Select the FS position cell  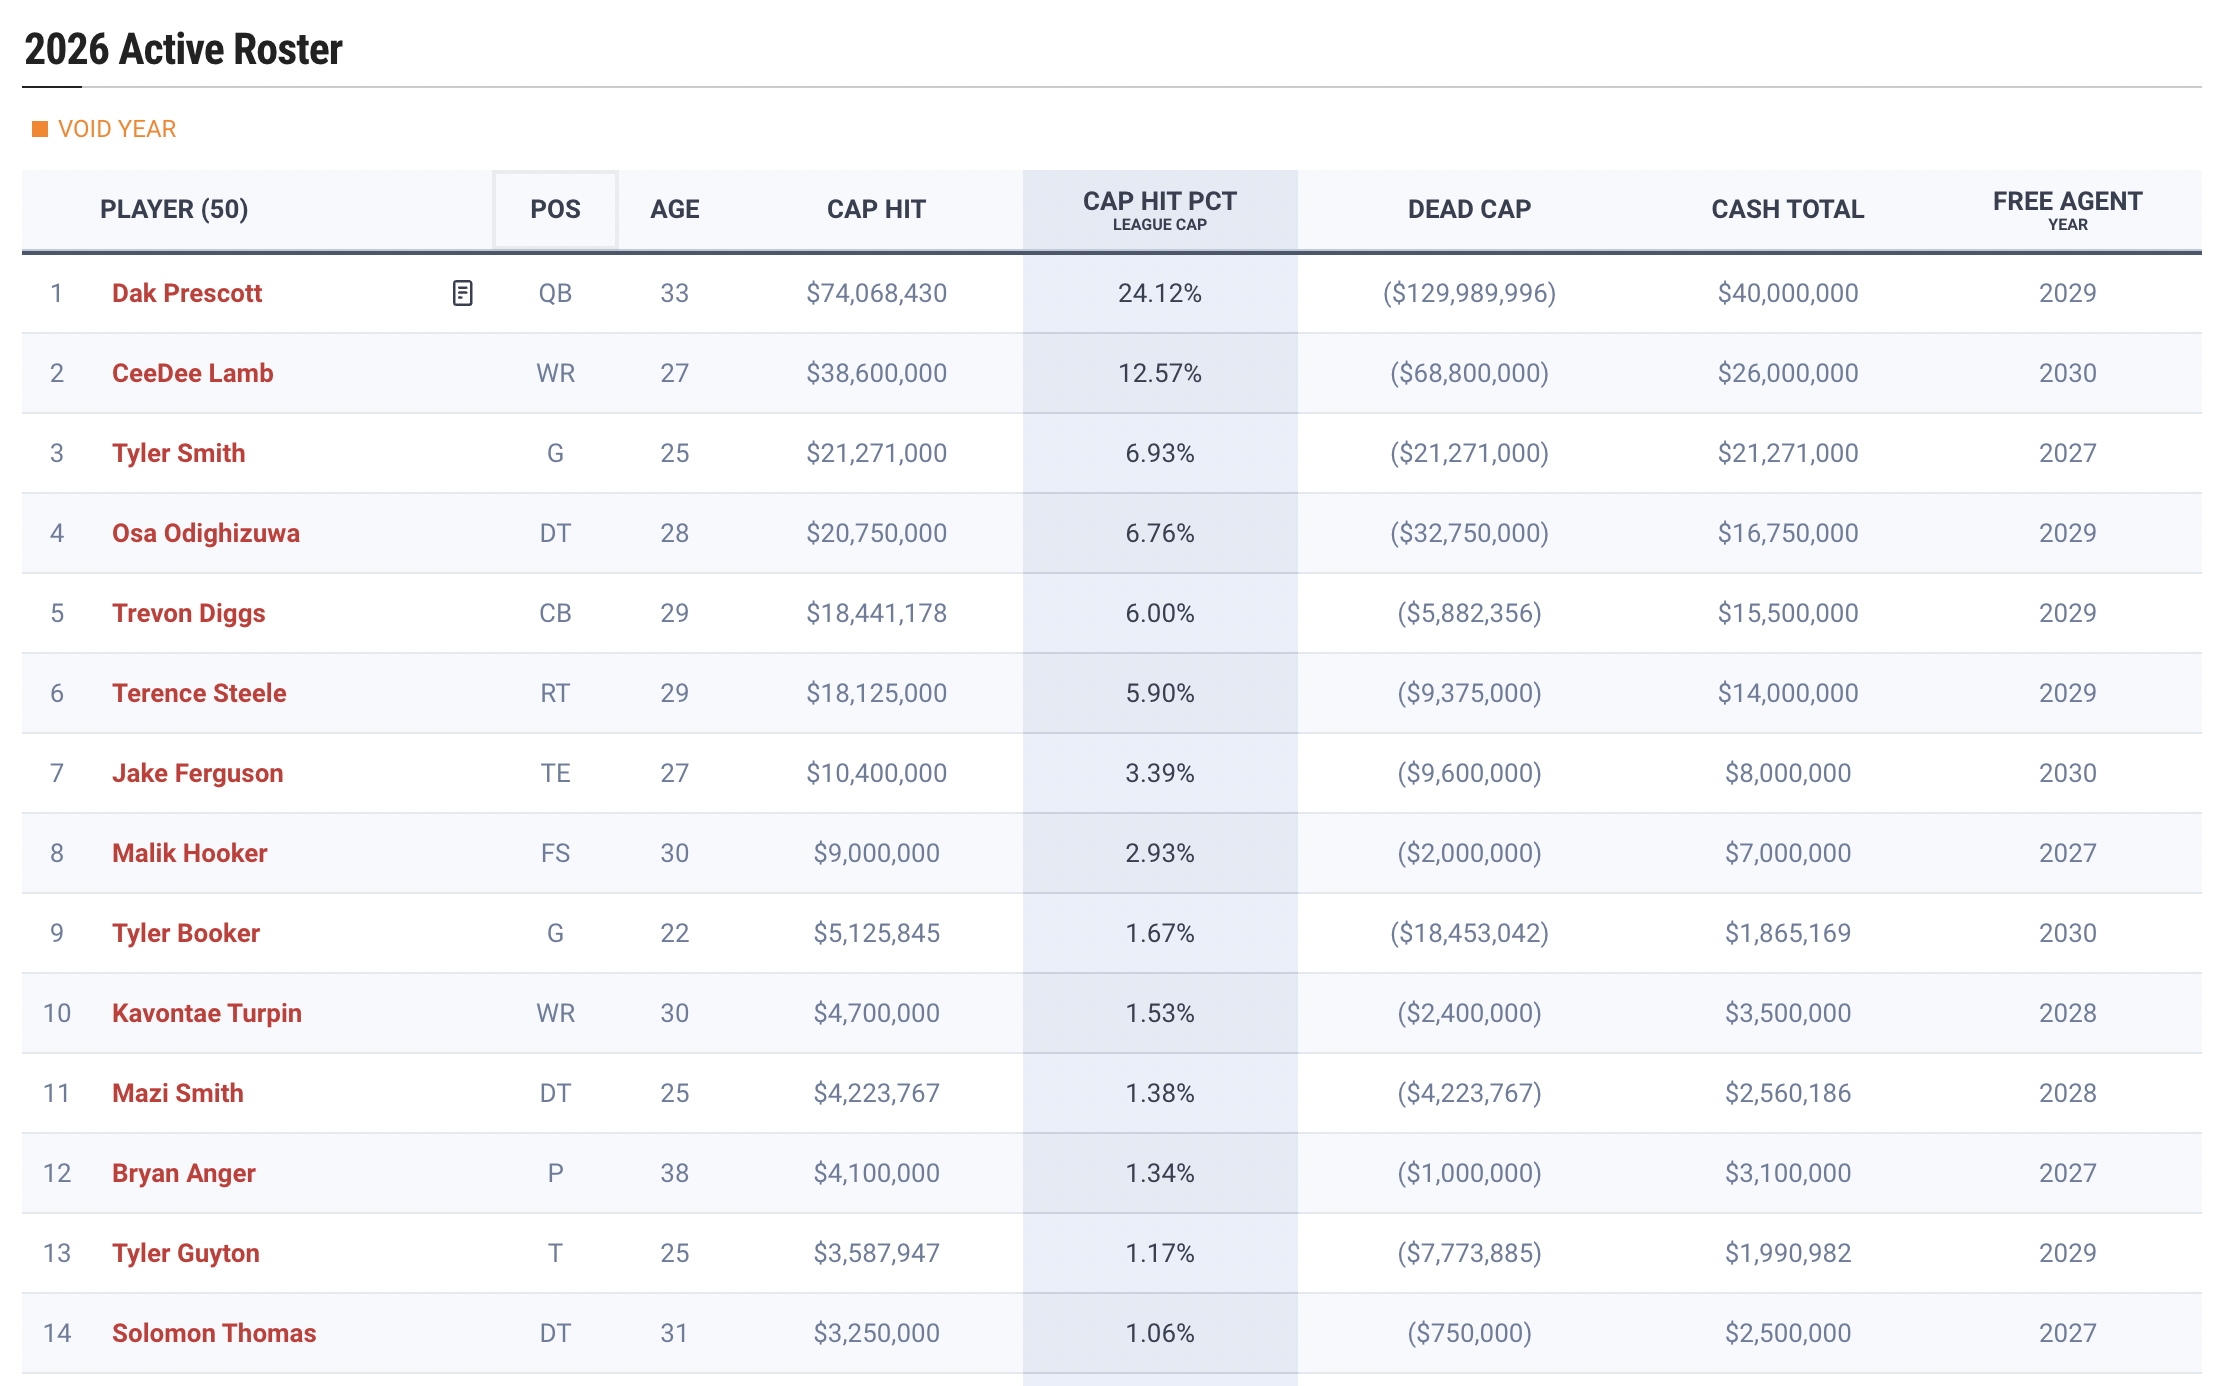tap(555, 853)
